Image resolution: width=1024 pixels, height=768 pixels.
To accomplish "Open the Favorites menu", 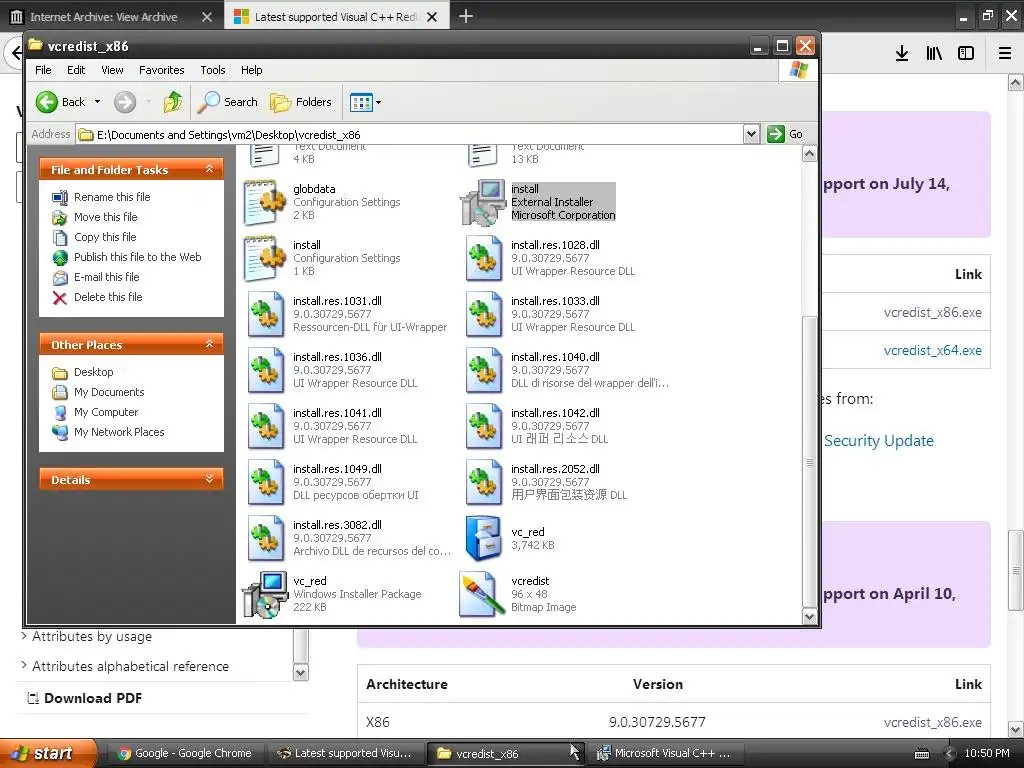I will click(161, 70).
